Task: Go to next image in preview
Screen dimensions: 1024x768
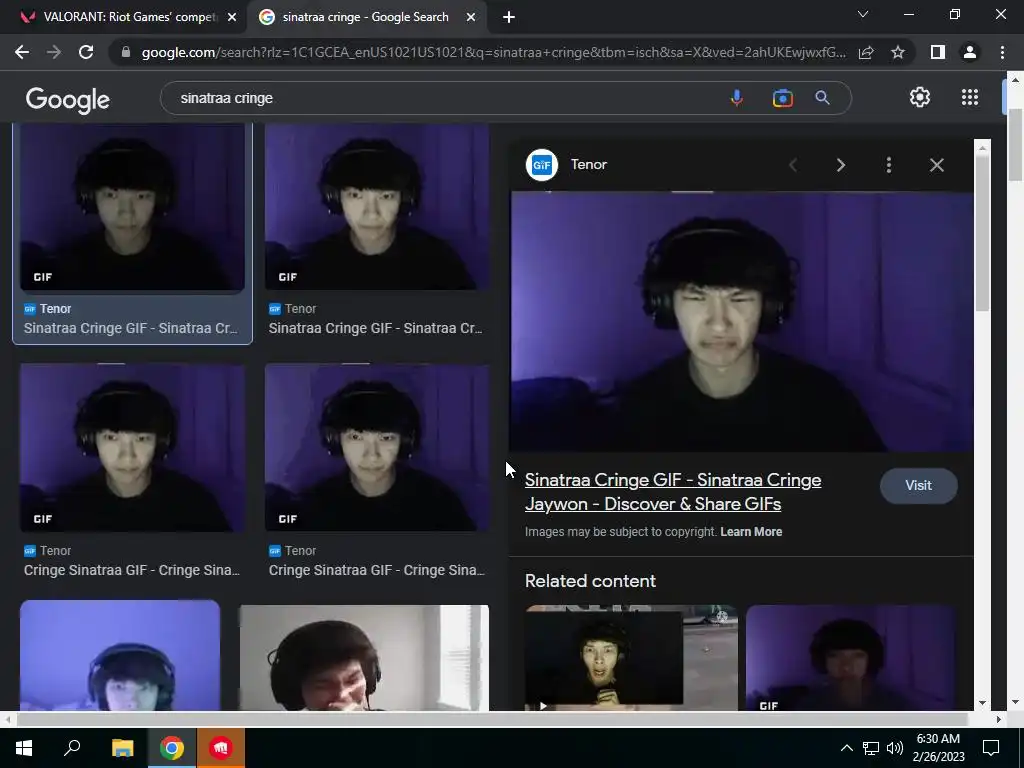Action: (840, 165)
